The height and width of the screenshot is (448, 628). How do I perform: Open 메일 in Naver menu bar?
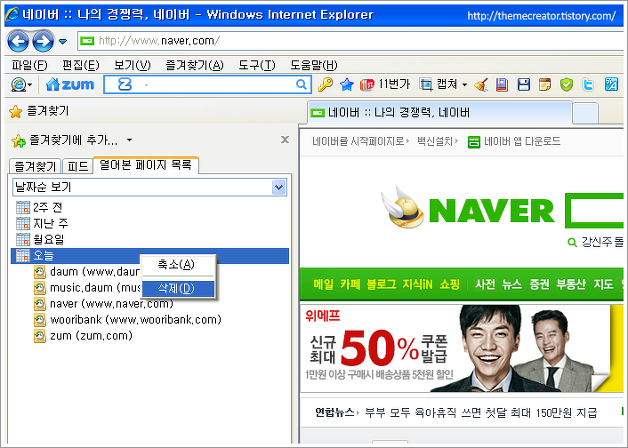323,284
